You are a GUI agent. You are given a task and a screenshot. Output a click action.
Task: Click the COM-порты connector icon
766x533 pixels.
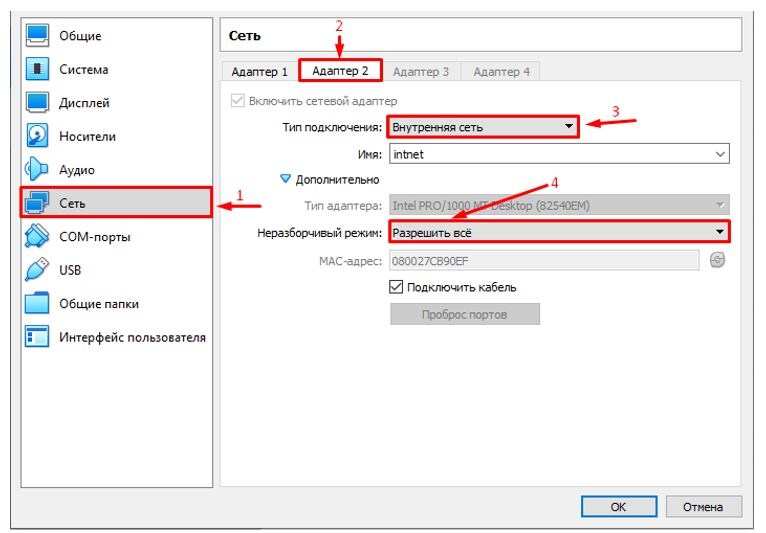37,236
